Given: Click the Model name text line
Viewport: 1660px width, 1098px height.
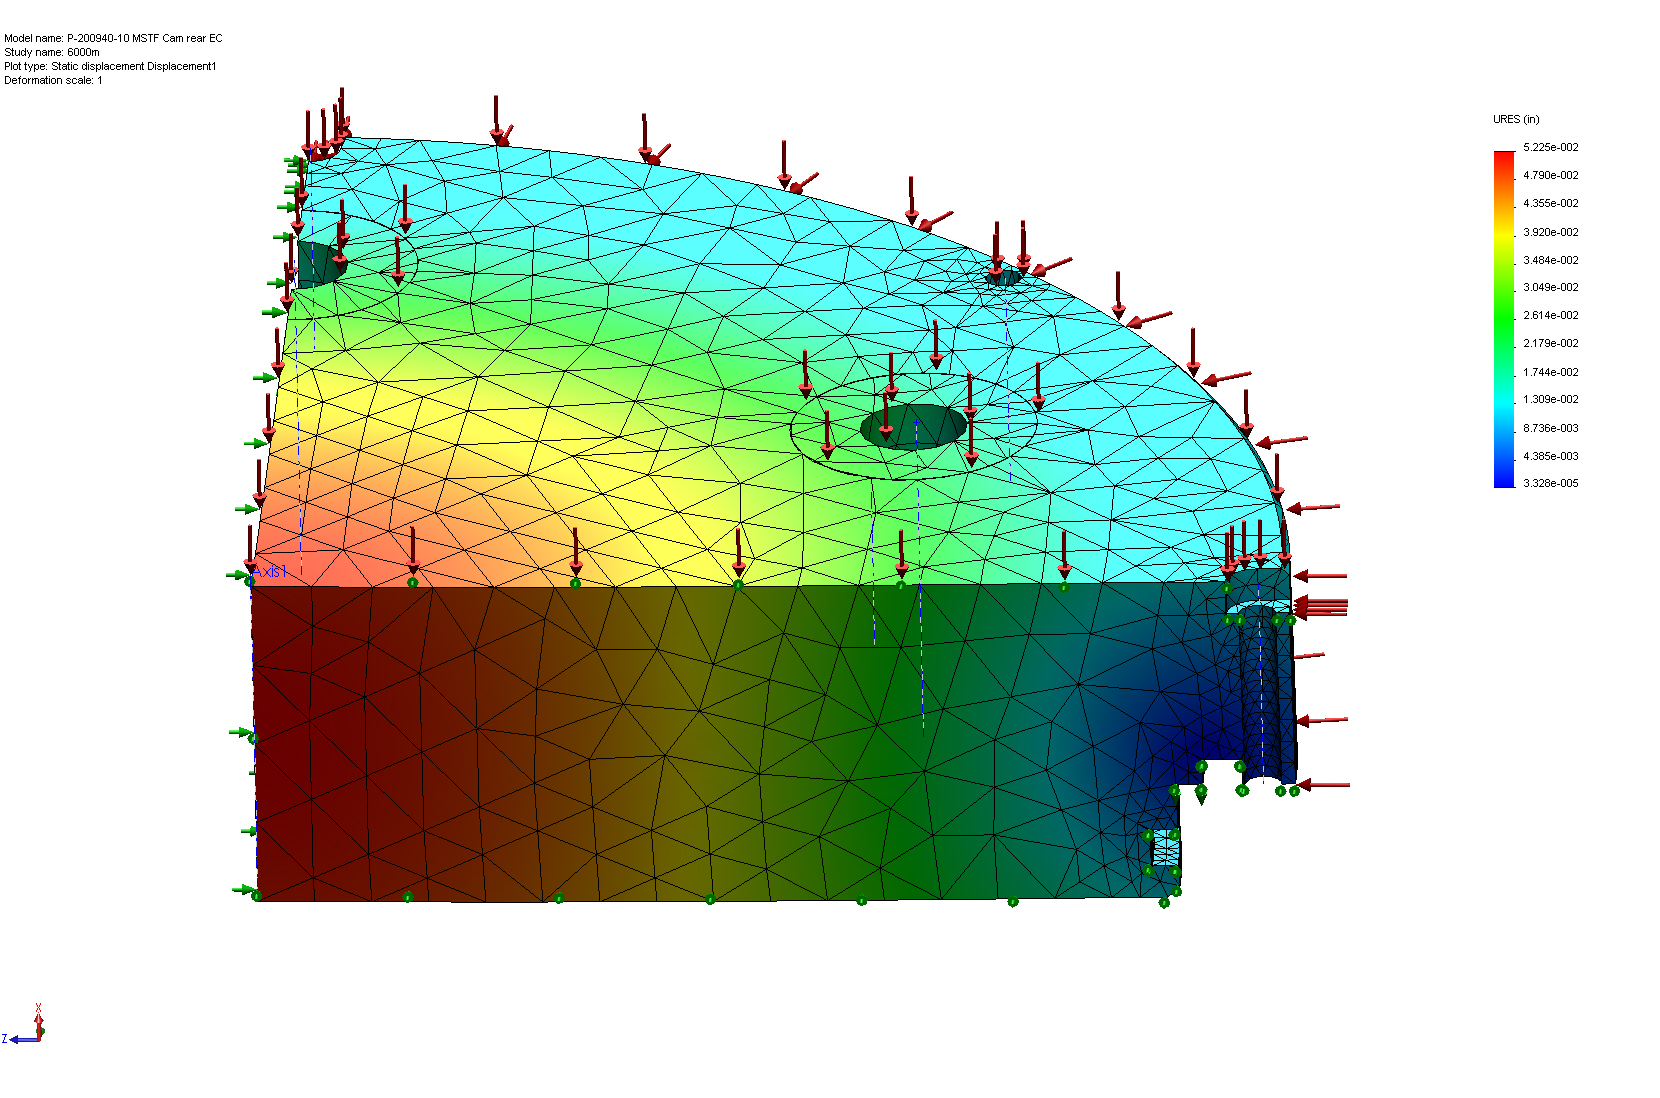Looking at the screenshot, I should pos(113,38).
